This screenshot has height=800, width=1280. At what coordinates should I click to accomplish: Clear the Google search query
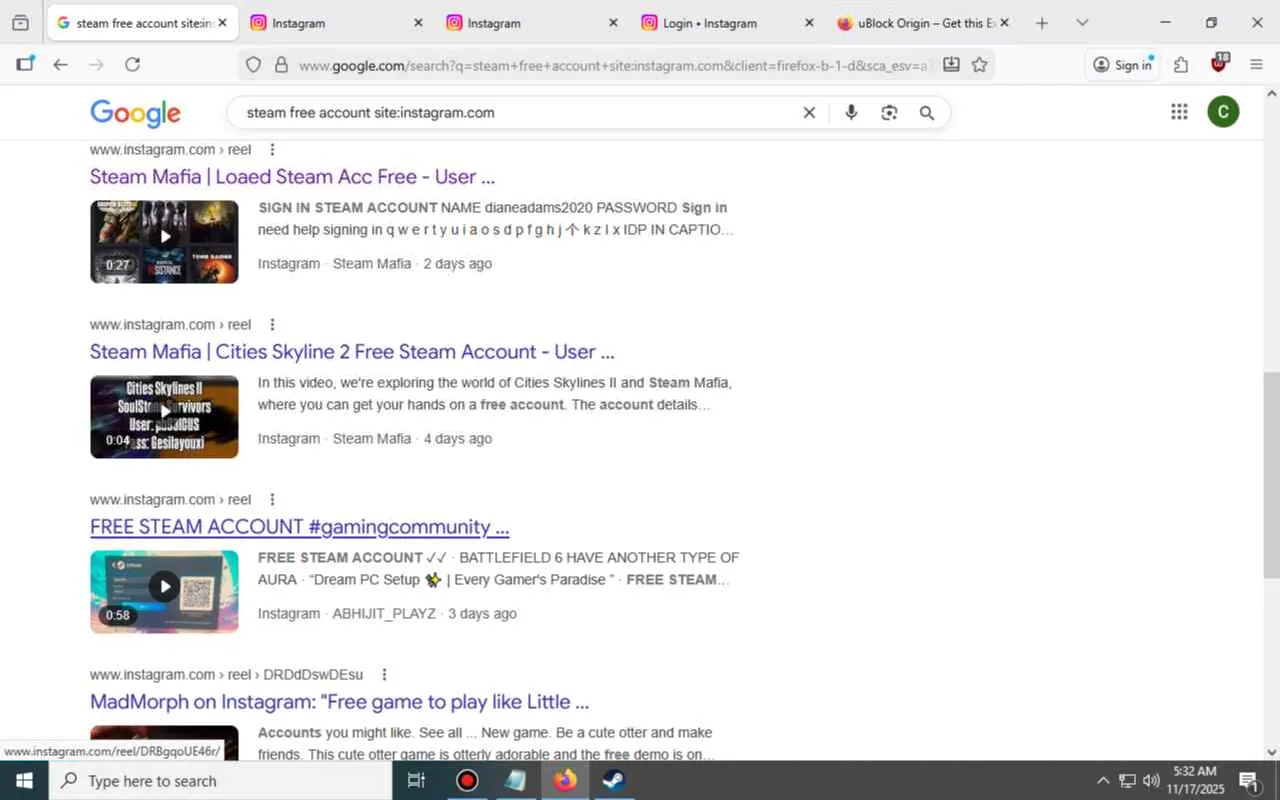pyautogui.click(x=809, y=113)
